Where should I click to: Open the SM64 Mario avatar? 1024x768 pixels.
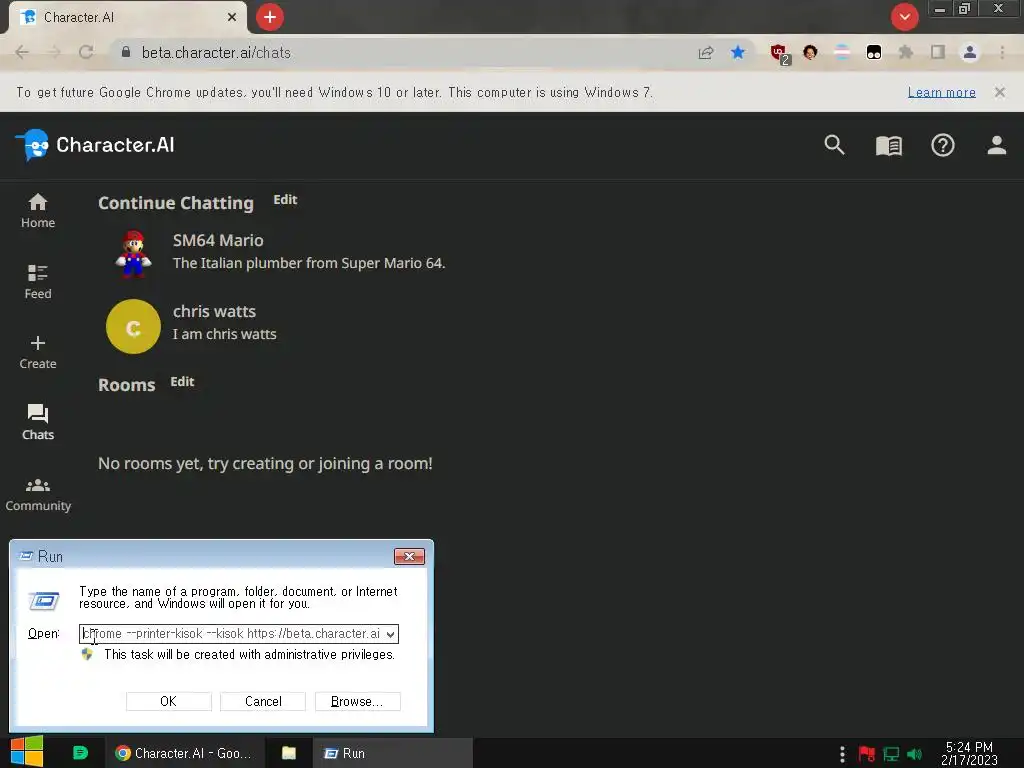pyautogui.click(x=133, y=254)
